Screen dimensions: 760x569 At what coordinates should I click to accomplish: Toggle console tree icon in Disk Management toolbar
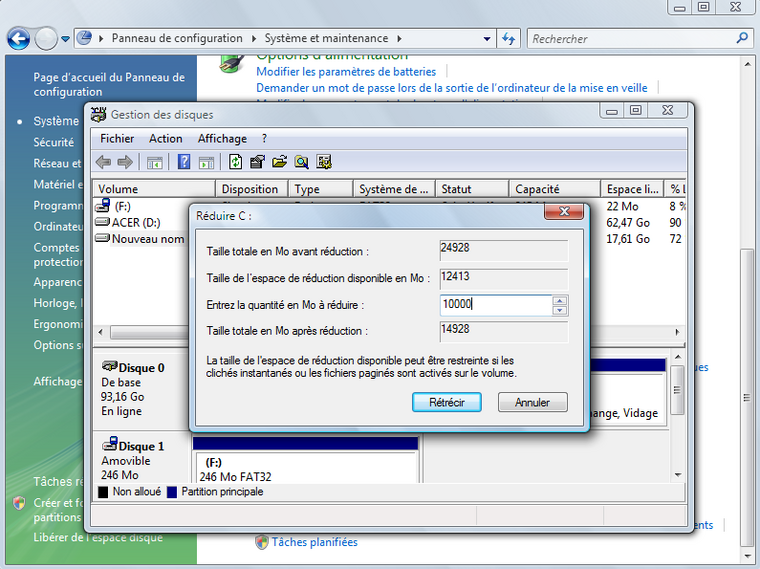pyautogui.click(x=155, y=162)
